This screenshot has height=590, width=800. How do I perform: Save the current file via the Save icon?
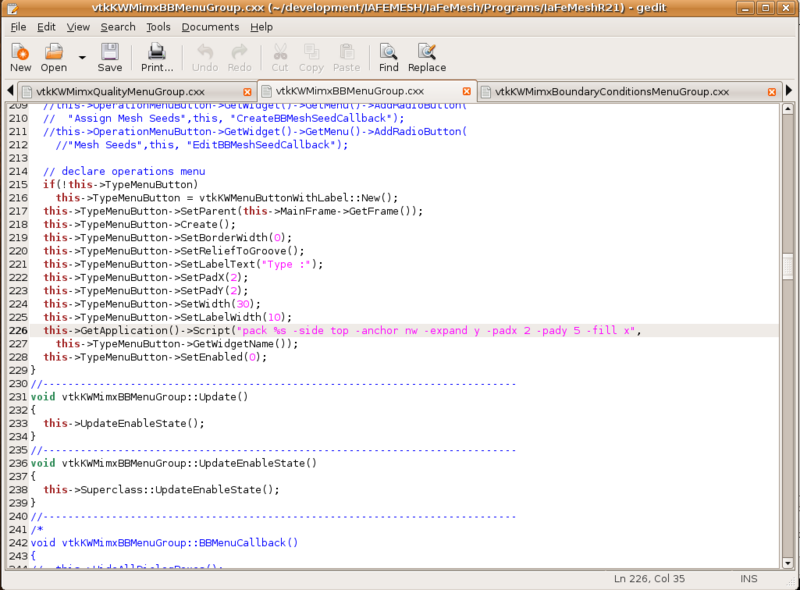pos(110,57)
